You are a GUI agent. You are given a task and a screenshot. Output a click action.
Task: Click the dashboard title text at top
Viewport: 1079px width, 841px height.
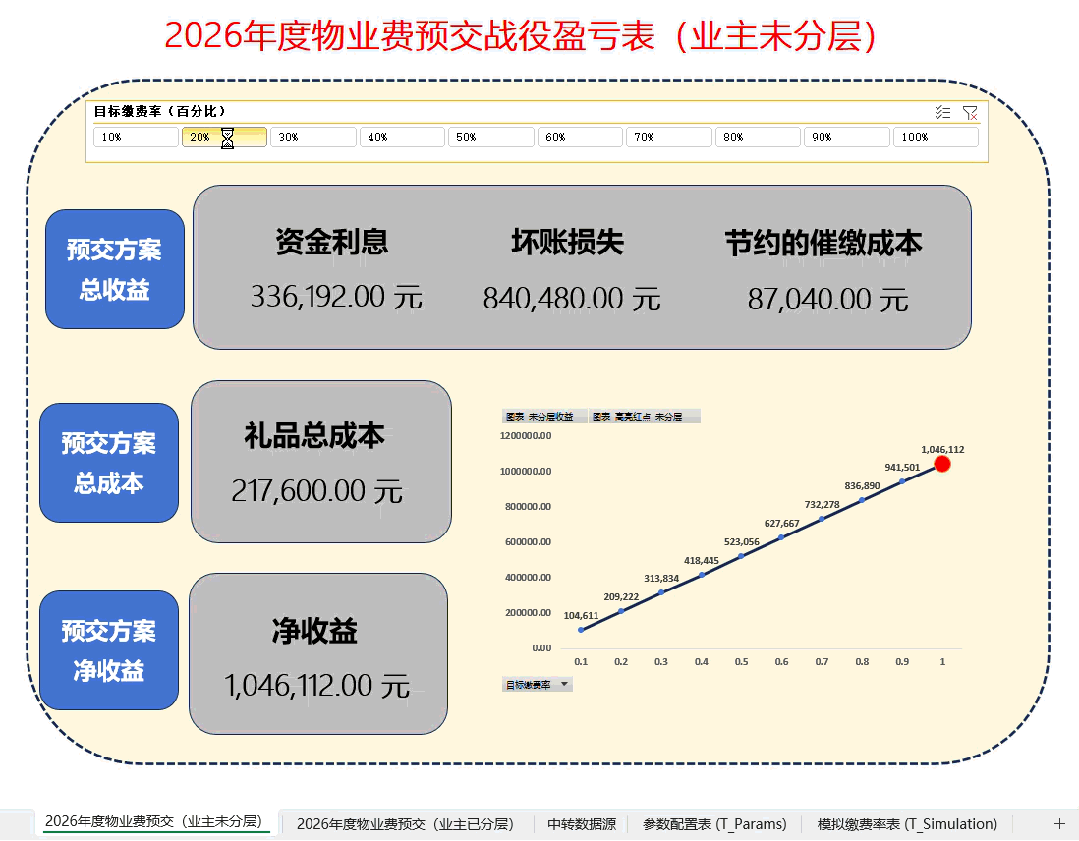[x=520, y=36]
